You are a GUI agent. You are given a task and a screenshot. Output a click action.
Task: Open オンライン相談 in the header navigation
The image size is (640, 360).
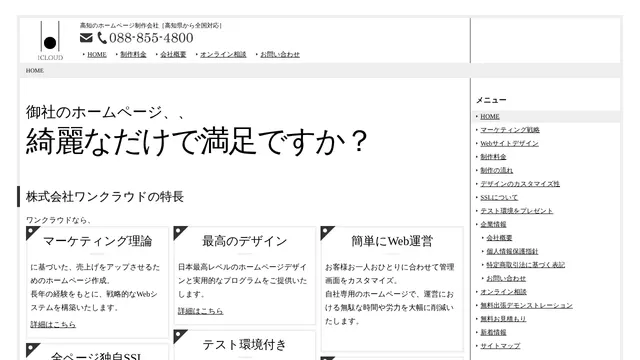click(x=223, y=55)
